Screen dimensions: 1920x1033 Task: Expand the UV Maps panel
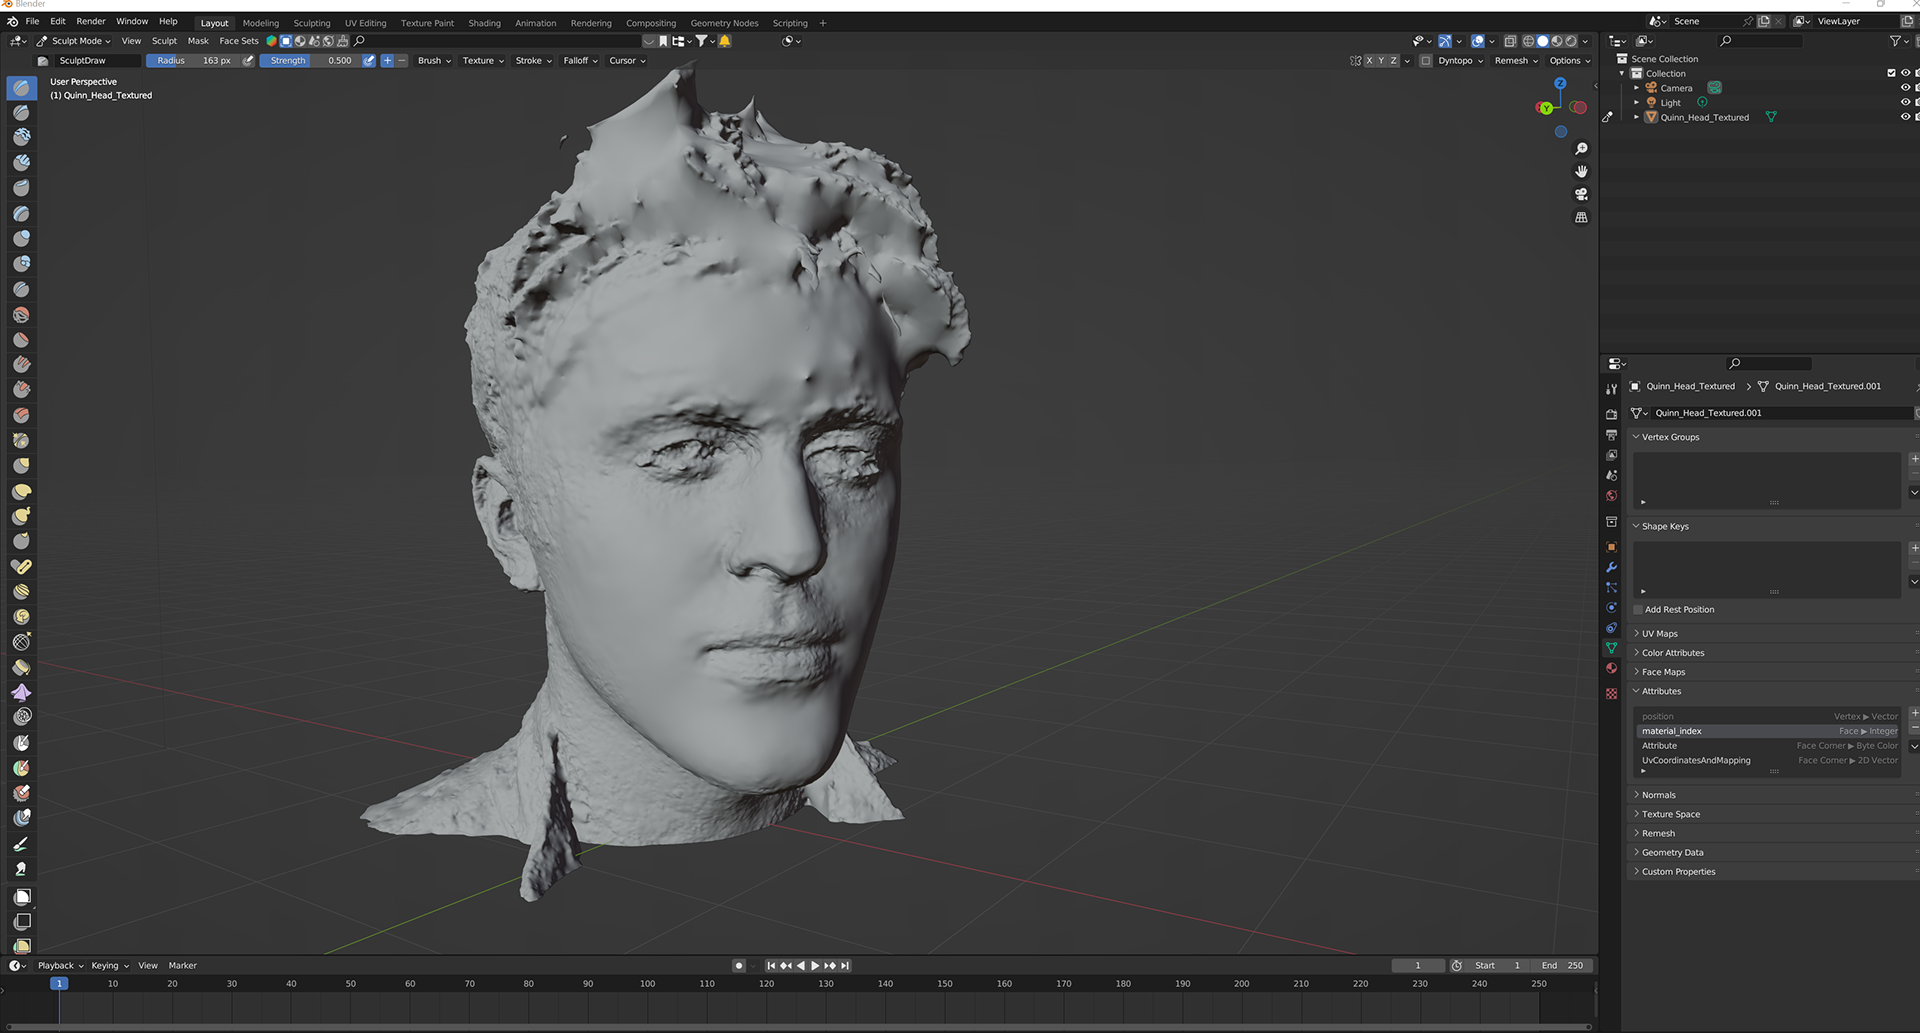click(x=1659, y=633)
